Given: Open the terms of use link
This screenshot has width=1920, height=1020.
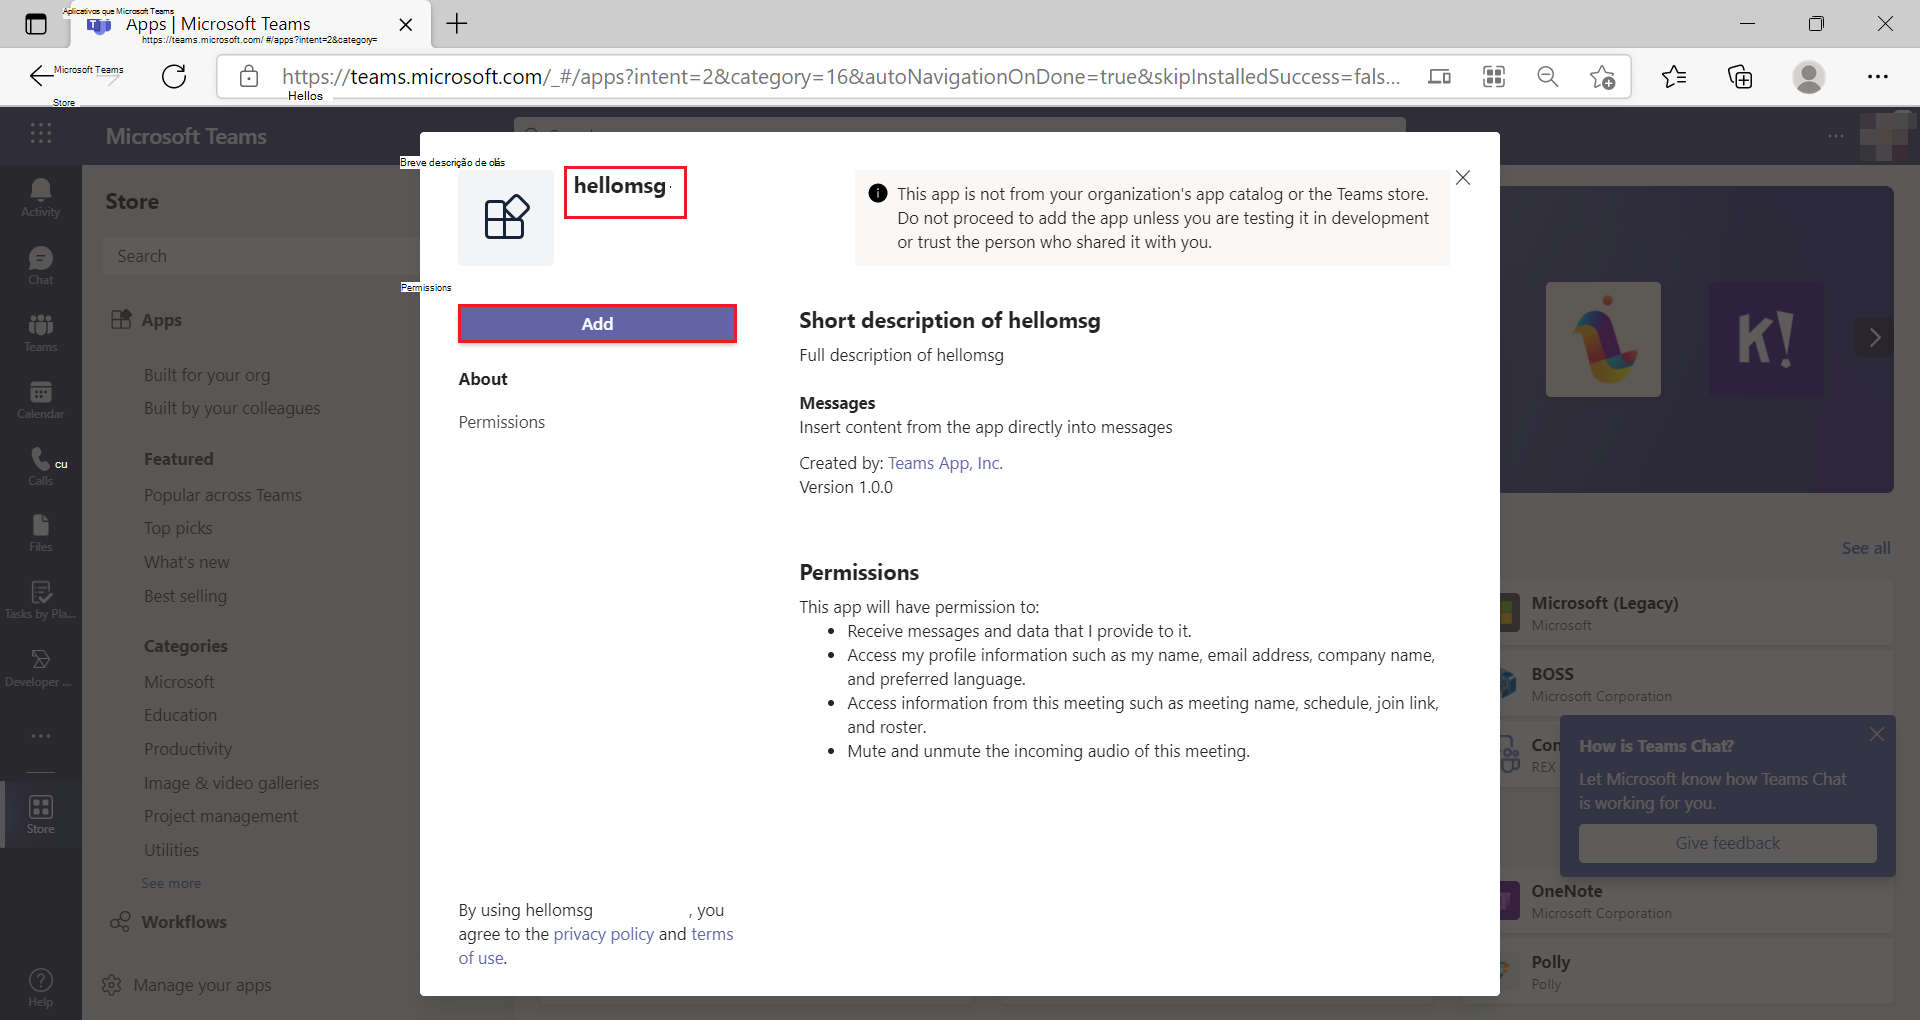Looking at the screenshot, I should (x=595, y=946).
